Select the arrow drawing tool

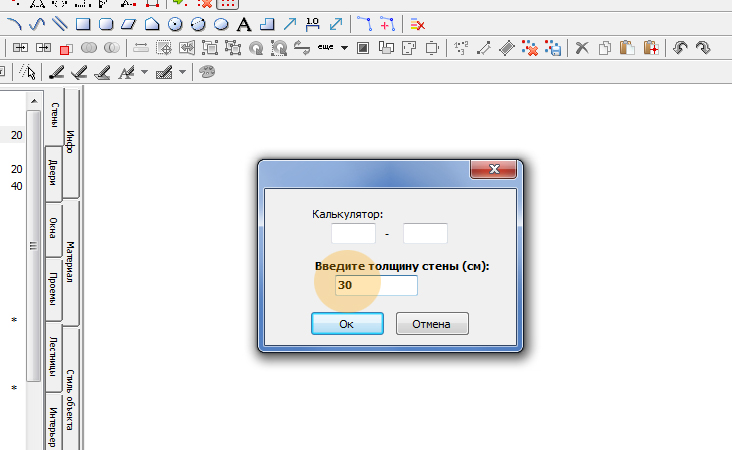pos(289,23)
